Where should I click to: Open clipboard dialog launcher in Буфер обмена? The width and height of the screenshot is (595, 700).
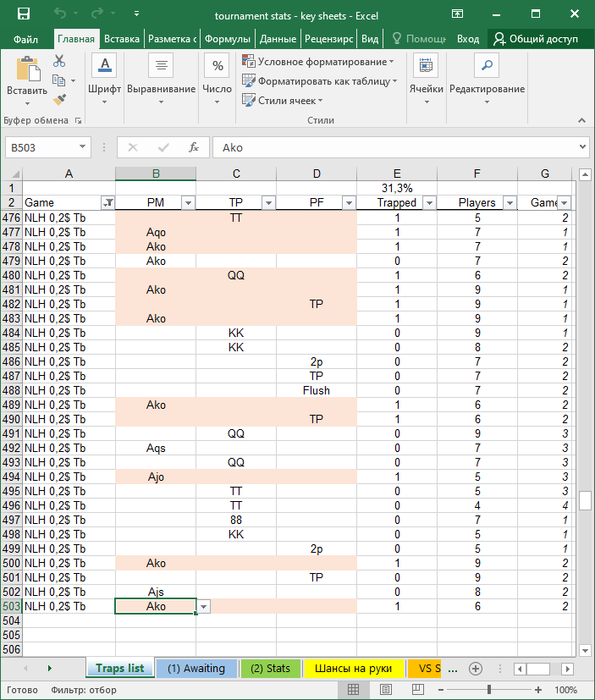(79, 121)
